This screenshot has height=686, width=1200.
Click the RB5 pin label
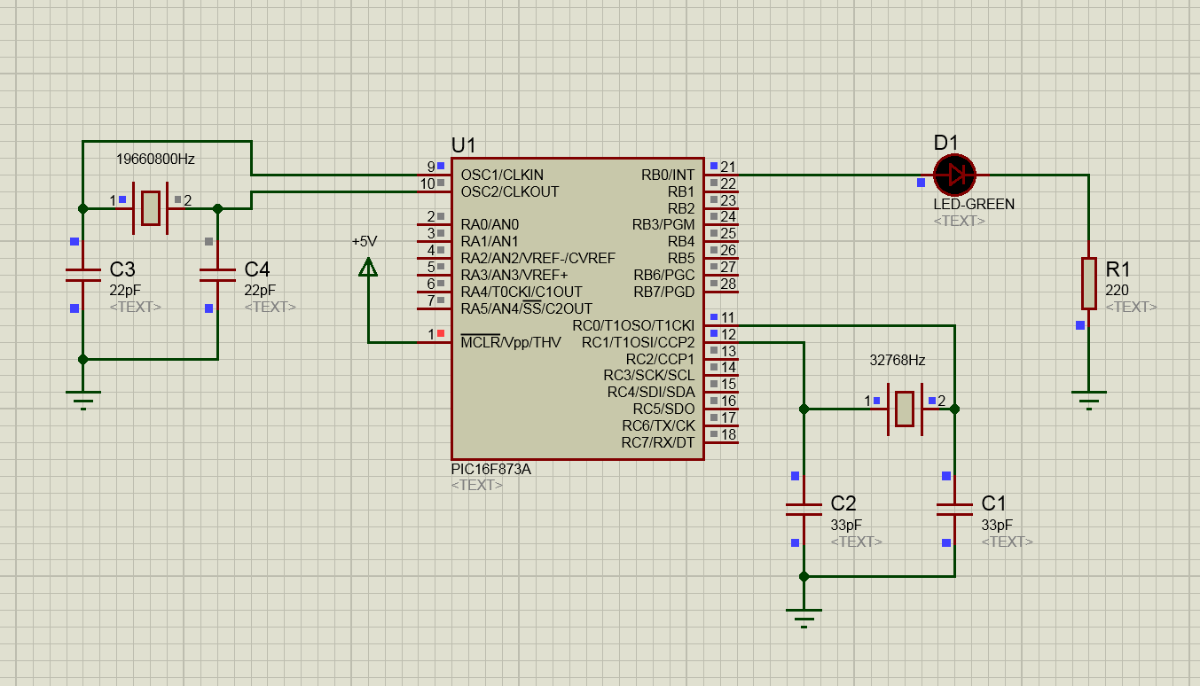click(x=681, y=258)
